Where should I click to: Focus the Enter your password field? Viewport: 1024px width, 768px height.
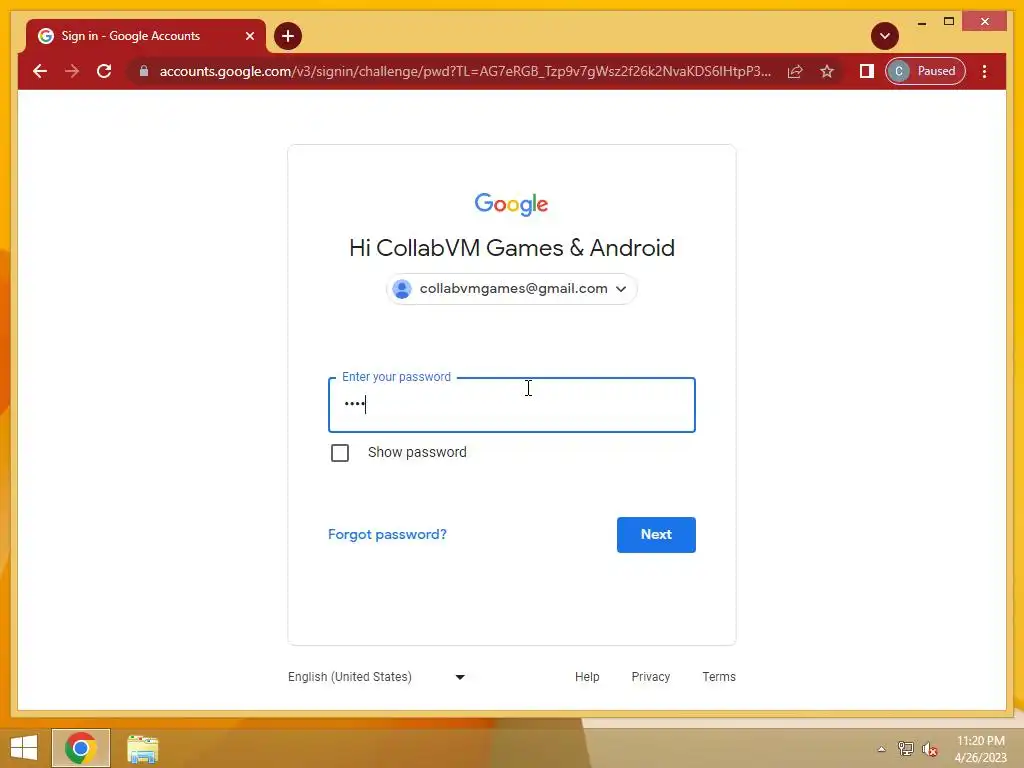click(511, 405)
